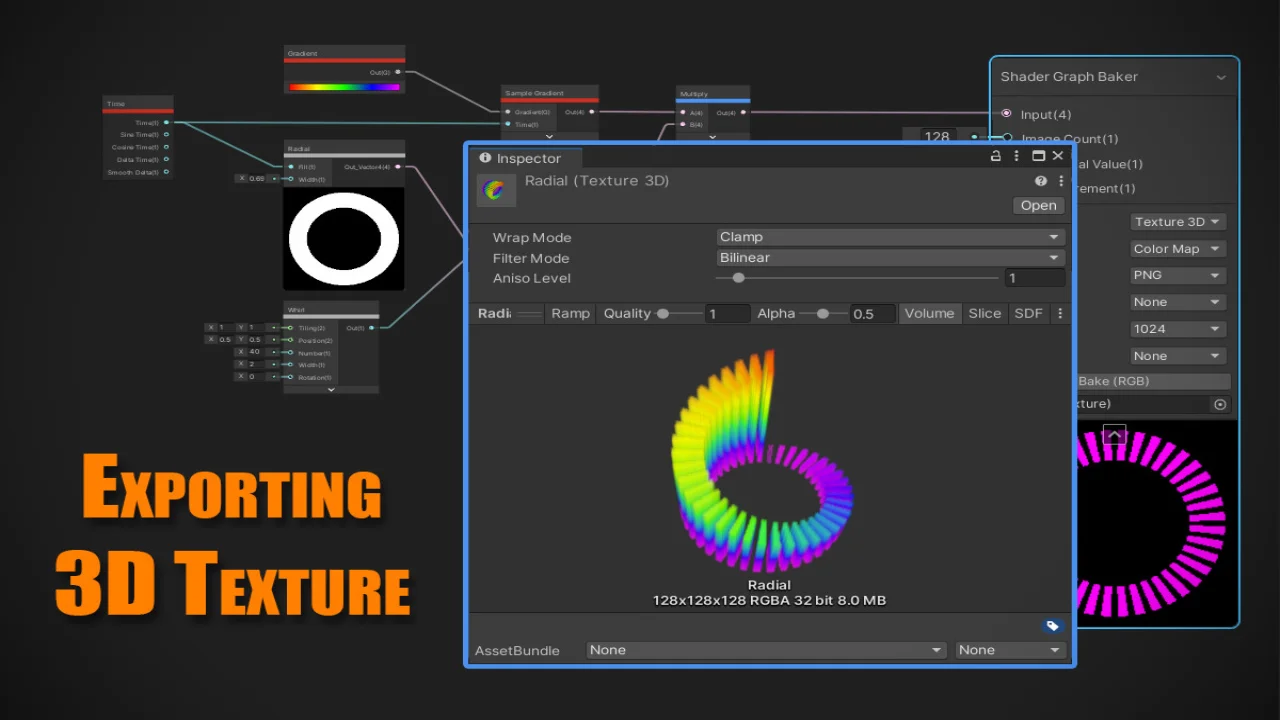Click the Alpha value input field
The image size is (1280, 720).
[871, 314]
